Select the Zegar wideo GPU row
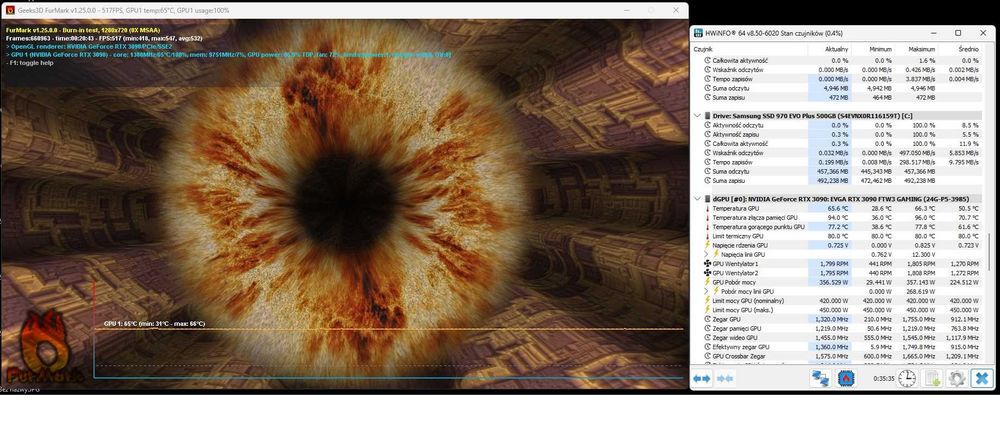 (x=837, y=337)
